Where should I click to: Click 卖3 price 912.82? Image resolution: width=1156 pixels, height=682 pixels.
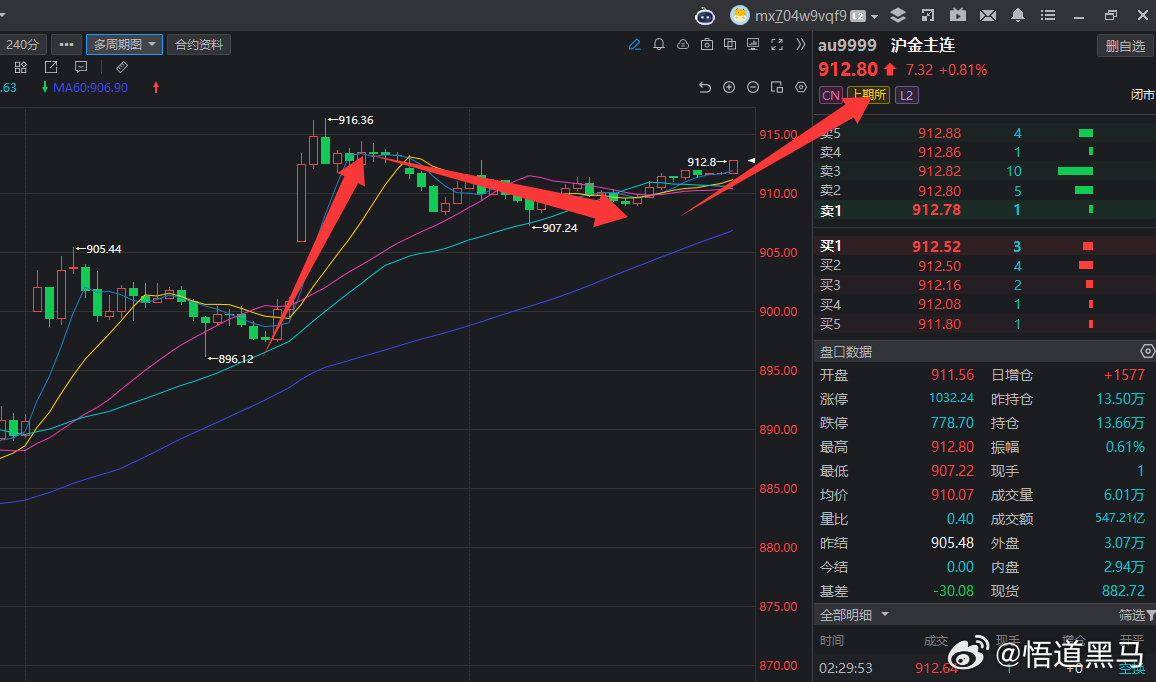coord(939,171)
